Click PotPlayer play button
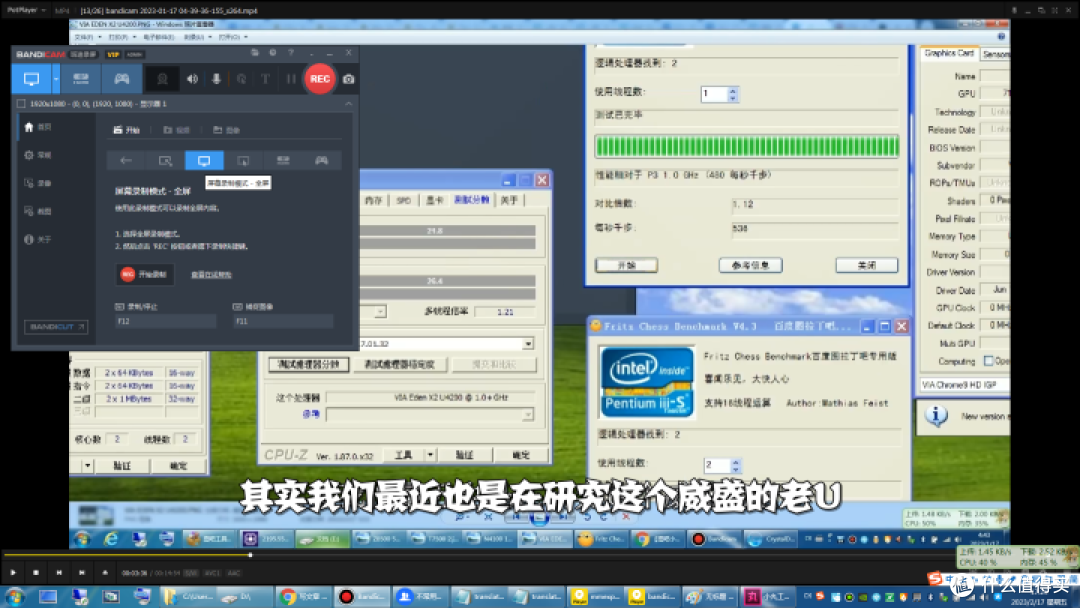1080x608 pixels. (13, 572)
